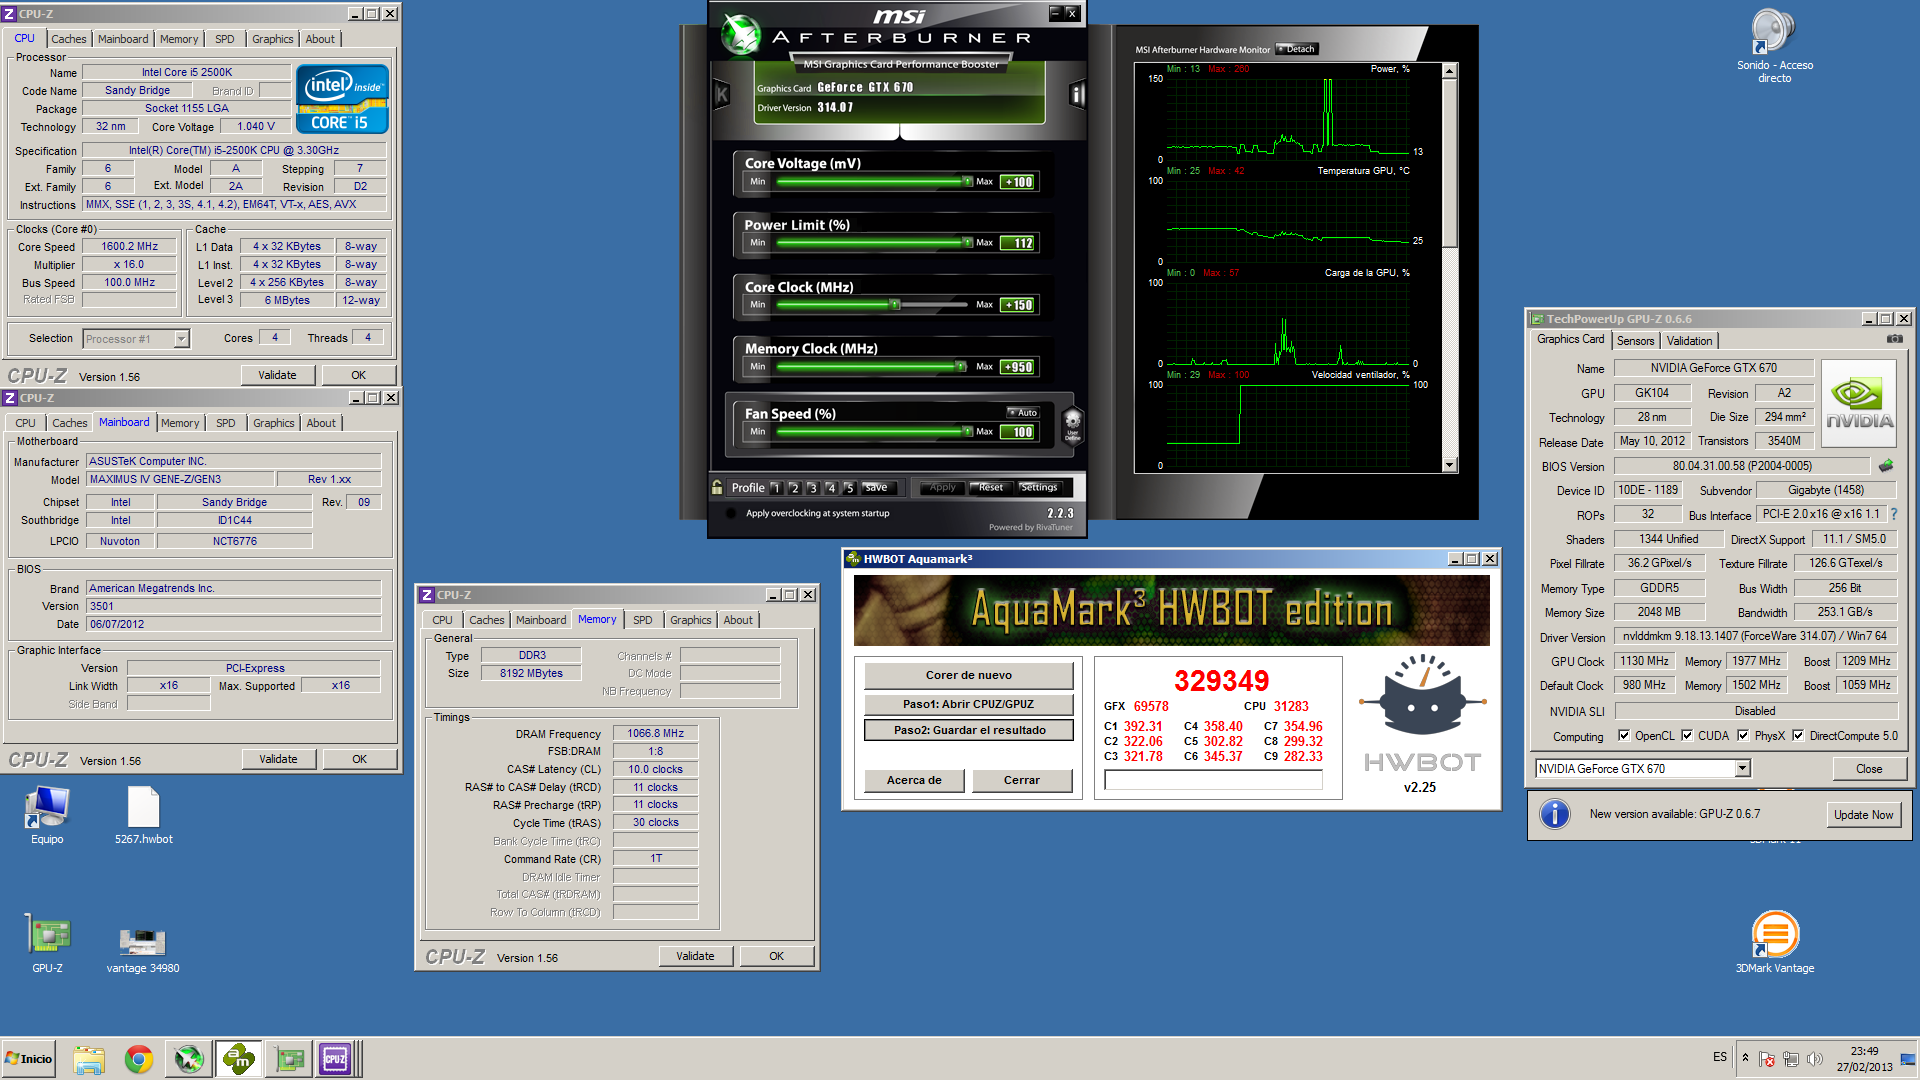Screen dimensions: 1920x1080
Task: Switch to the SPD tab in top CPU-Z
Action: pyautogui.click(x=225, y=39)
